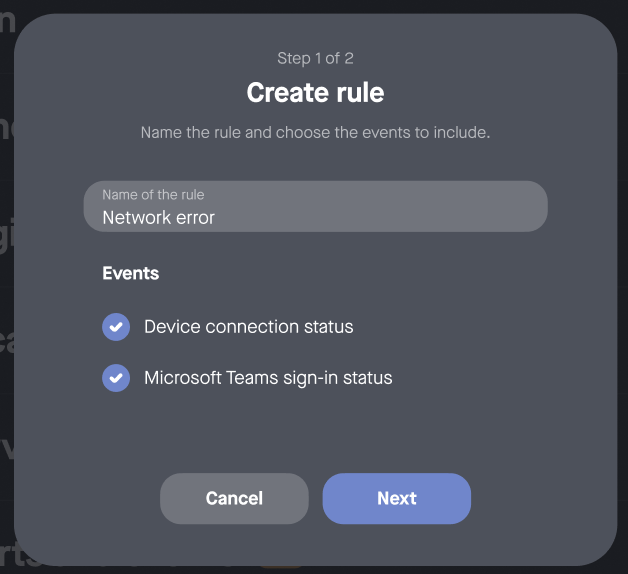This screenshot has width=628, height=574.
Task: Click the 'Events' section heading
Action: pos(131,273)
